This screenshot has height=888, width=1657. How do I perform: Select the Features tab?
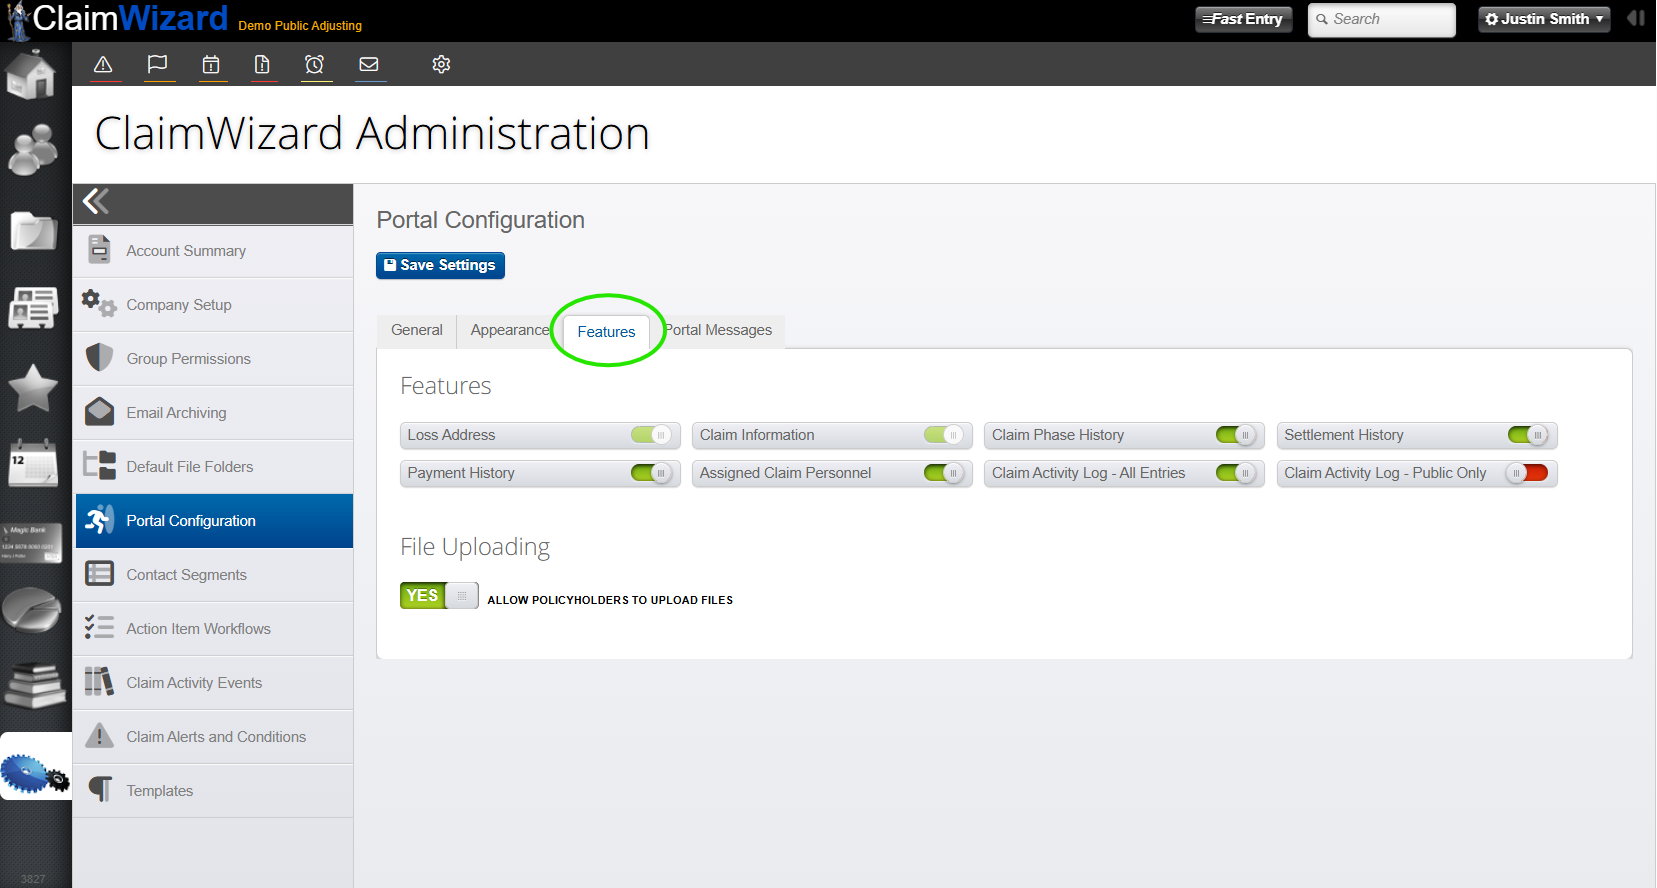click(606, 332)
